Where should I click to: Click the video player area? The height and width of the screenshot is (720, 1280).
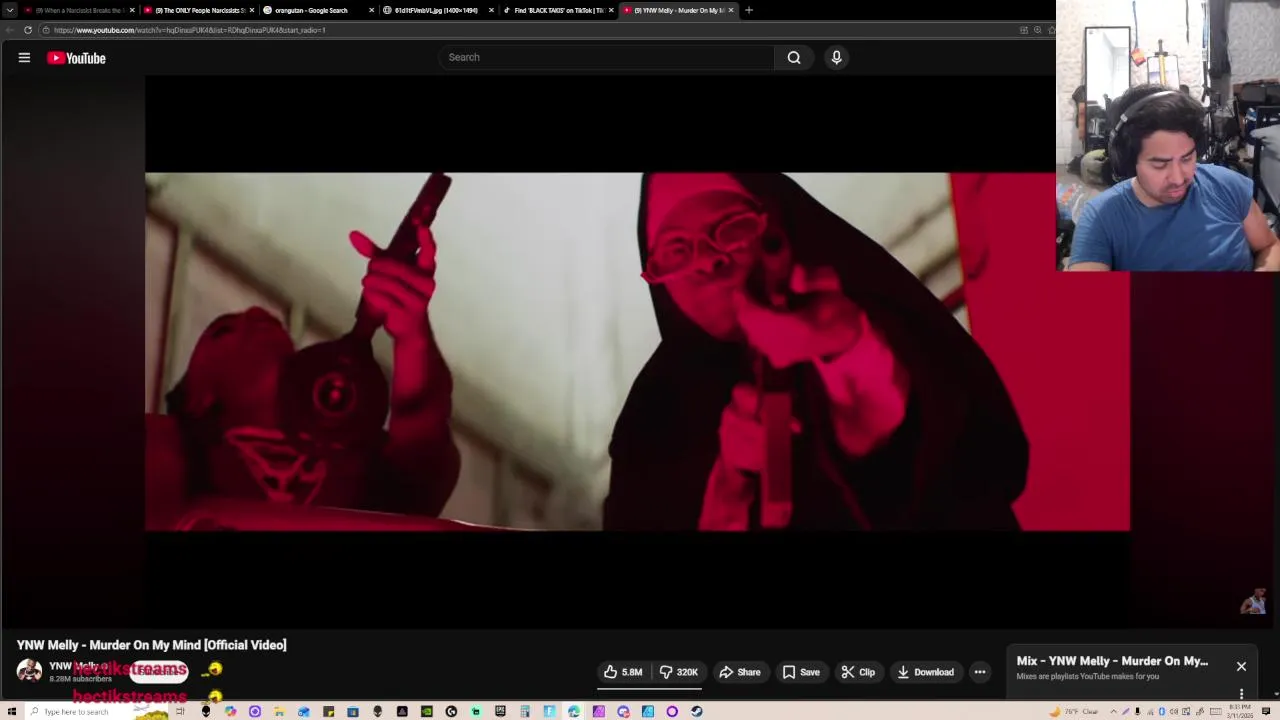click(x=638, y=351)
